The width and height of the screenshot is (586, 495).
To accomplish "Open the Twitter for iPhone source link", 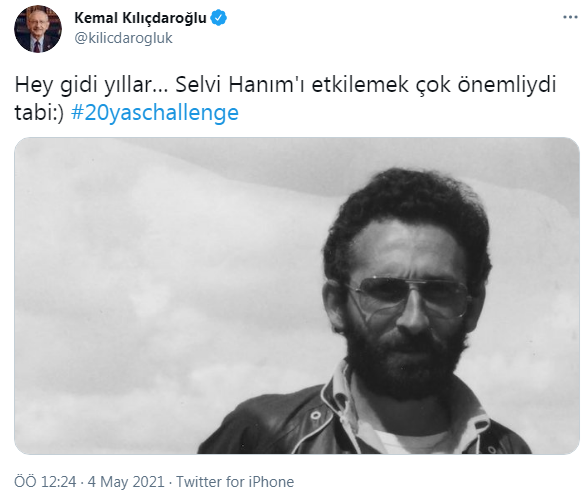I will click(235, 482).
